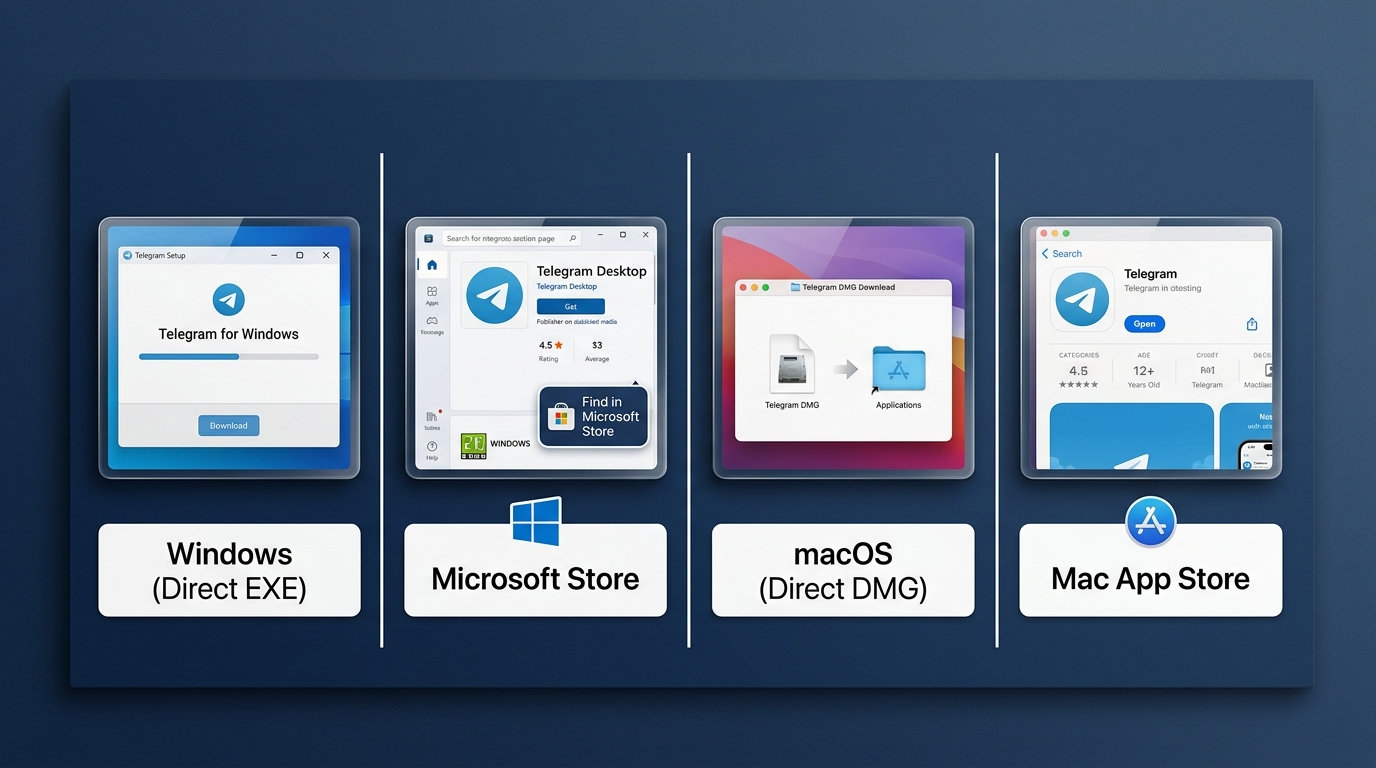
Task: Click the 'Microsoft Store' caption card
Action: pyautogui.click(x=535, y=570)
